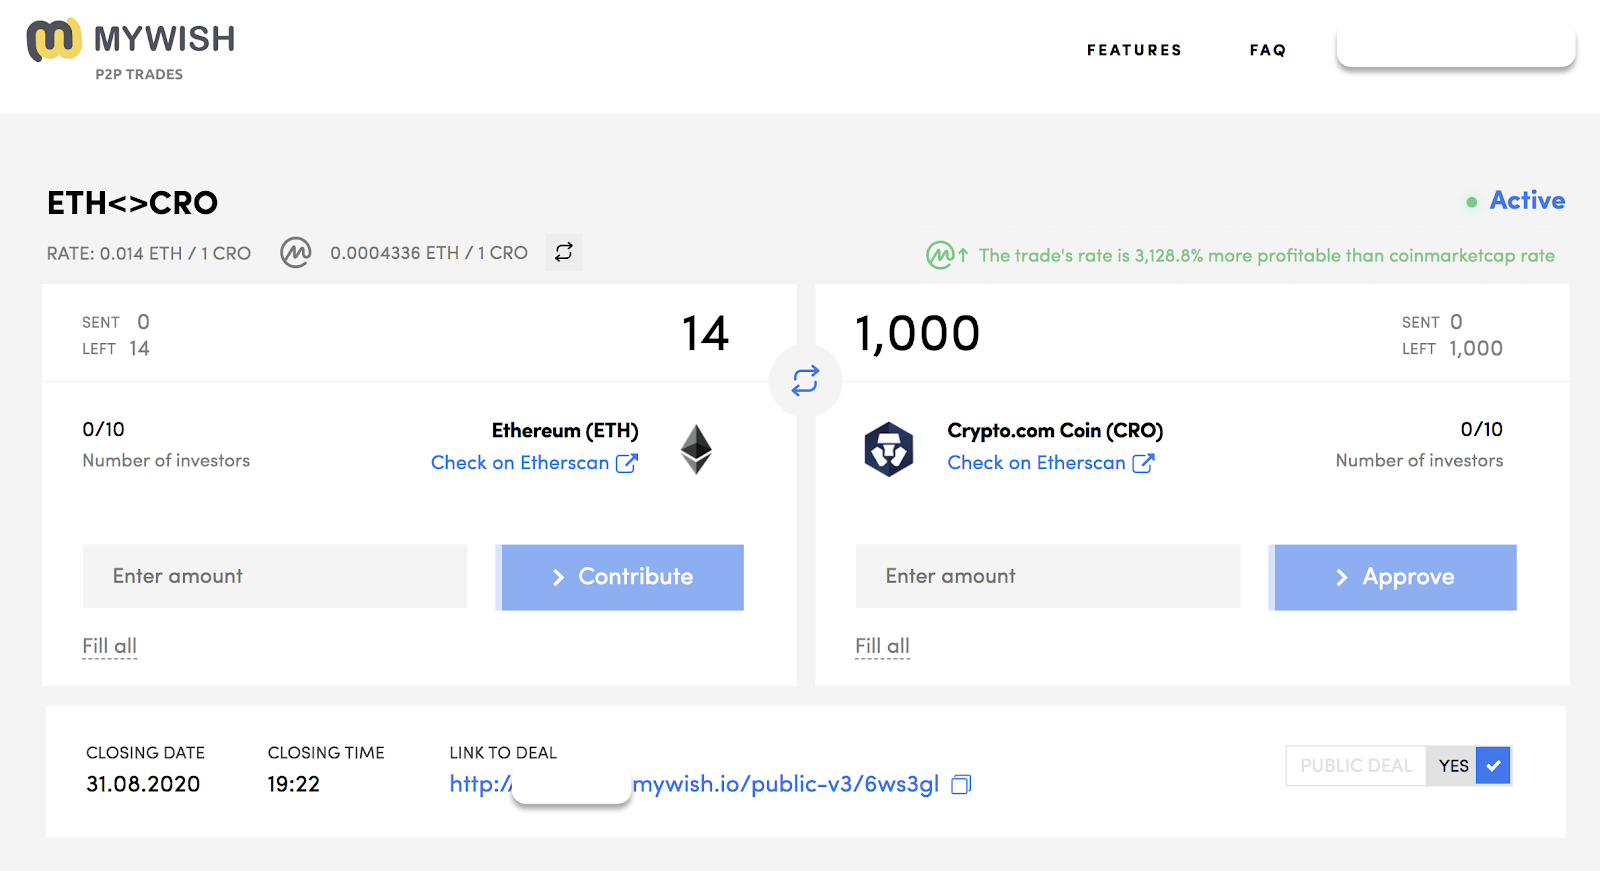The image size is (1600, 871).
Task: Click the rate swap icon beside 0.0004336 ETH
Action: (564, 252)
